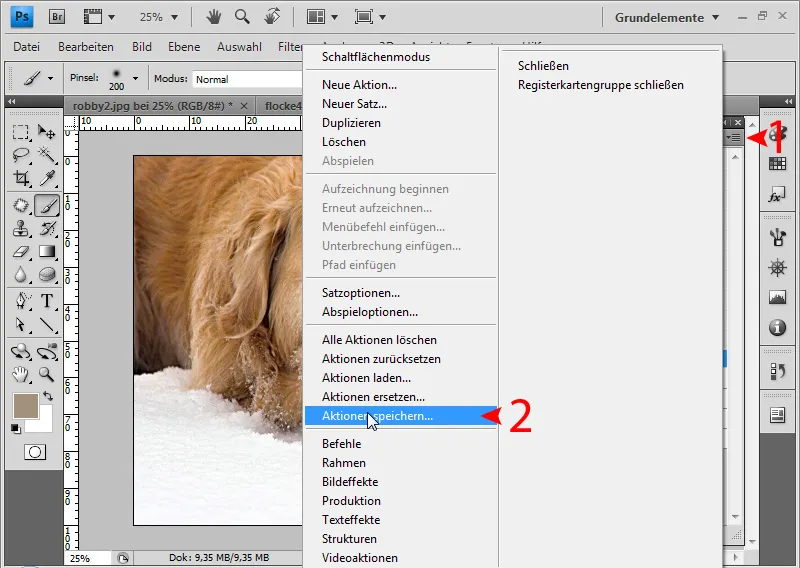Select the Brush tool in toolbox
Screen dimensions: 800x568
(47, 205)
